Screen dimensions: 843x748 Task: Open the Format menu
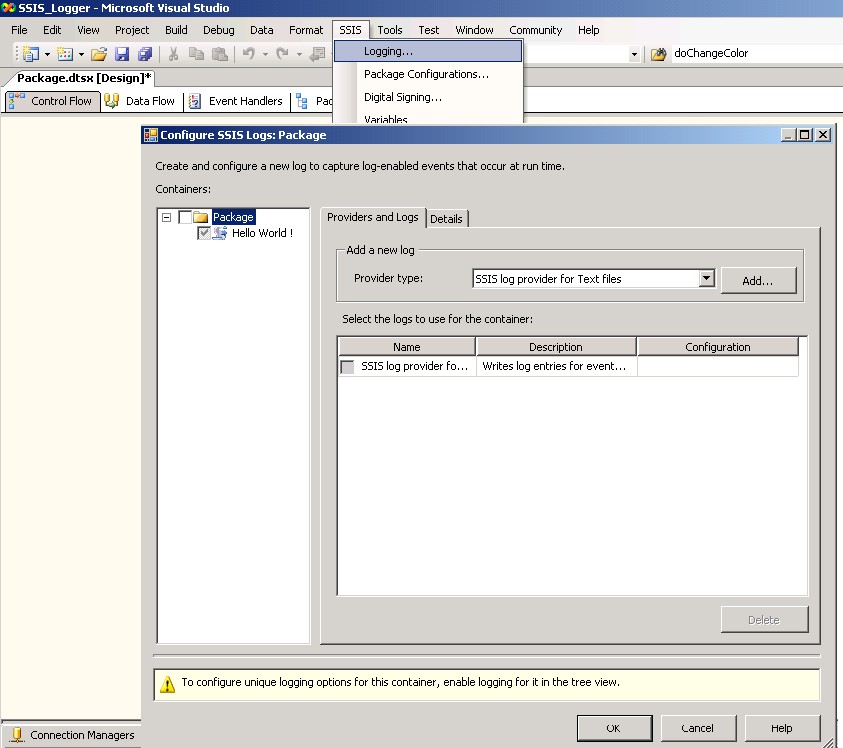(x=306, y=30)
